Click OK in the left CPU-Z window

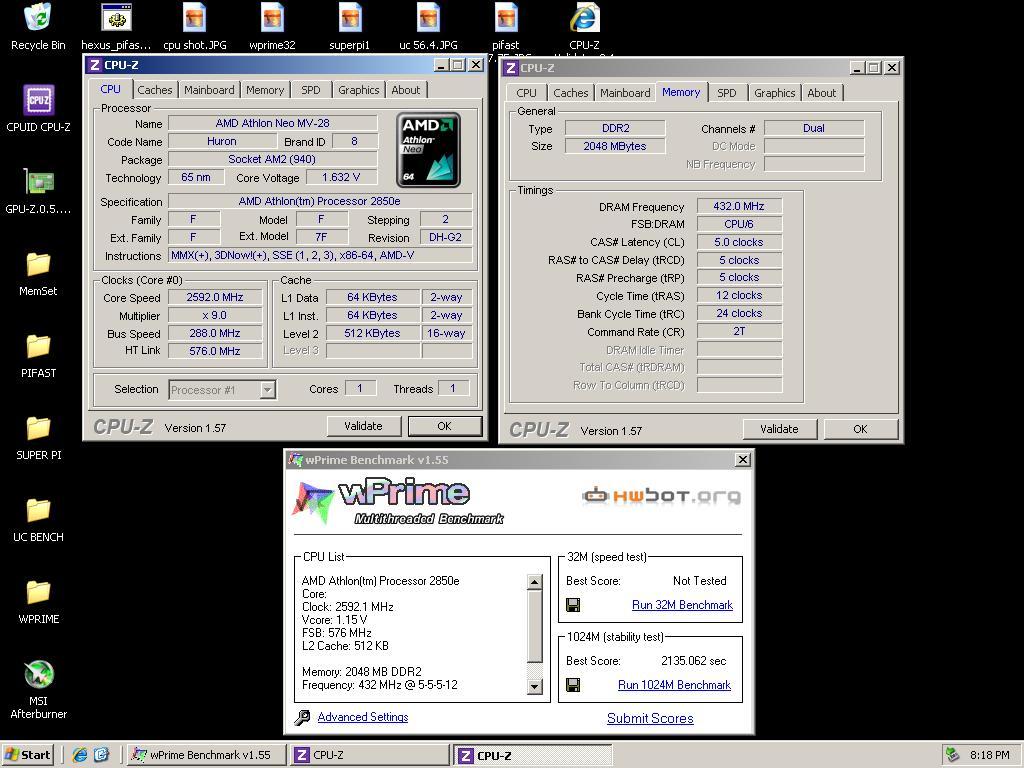[445, 426]
